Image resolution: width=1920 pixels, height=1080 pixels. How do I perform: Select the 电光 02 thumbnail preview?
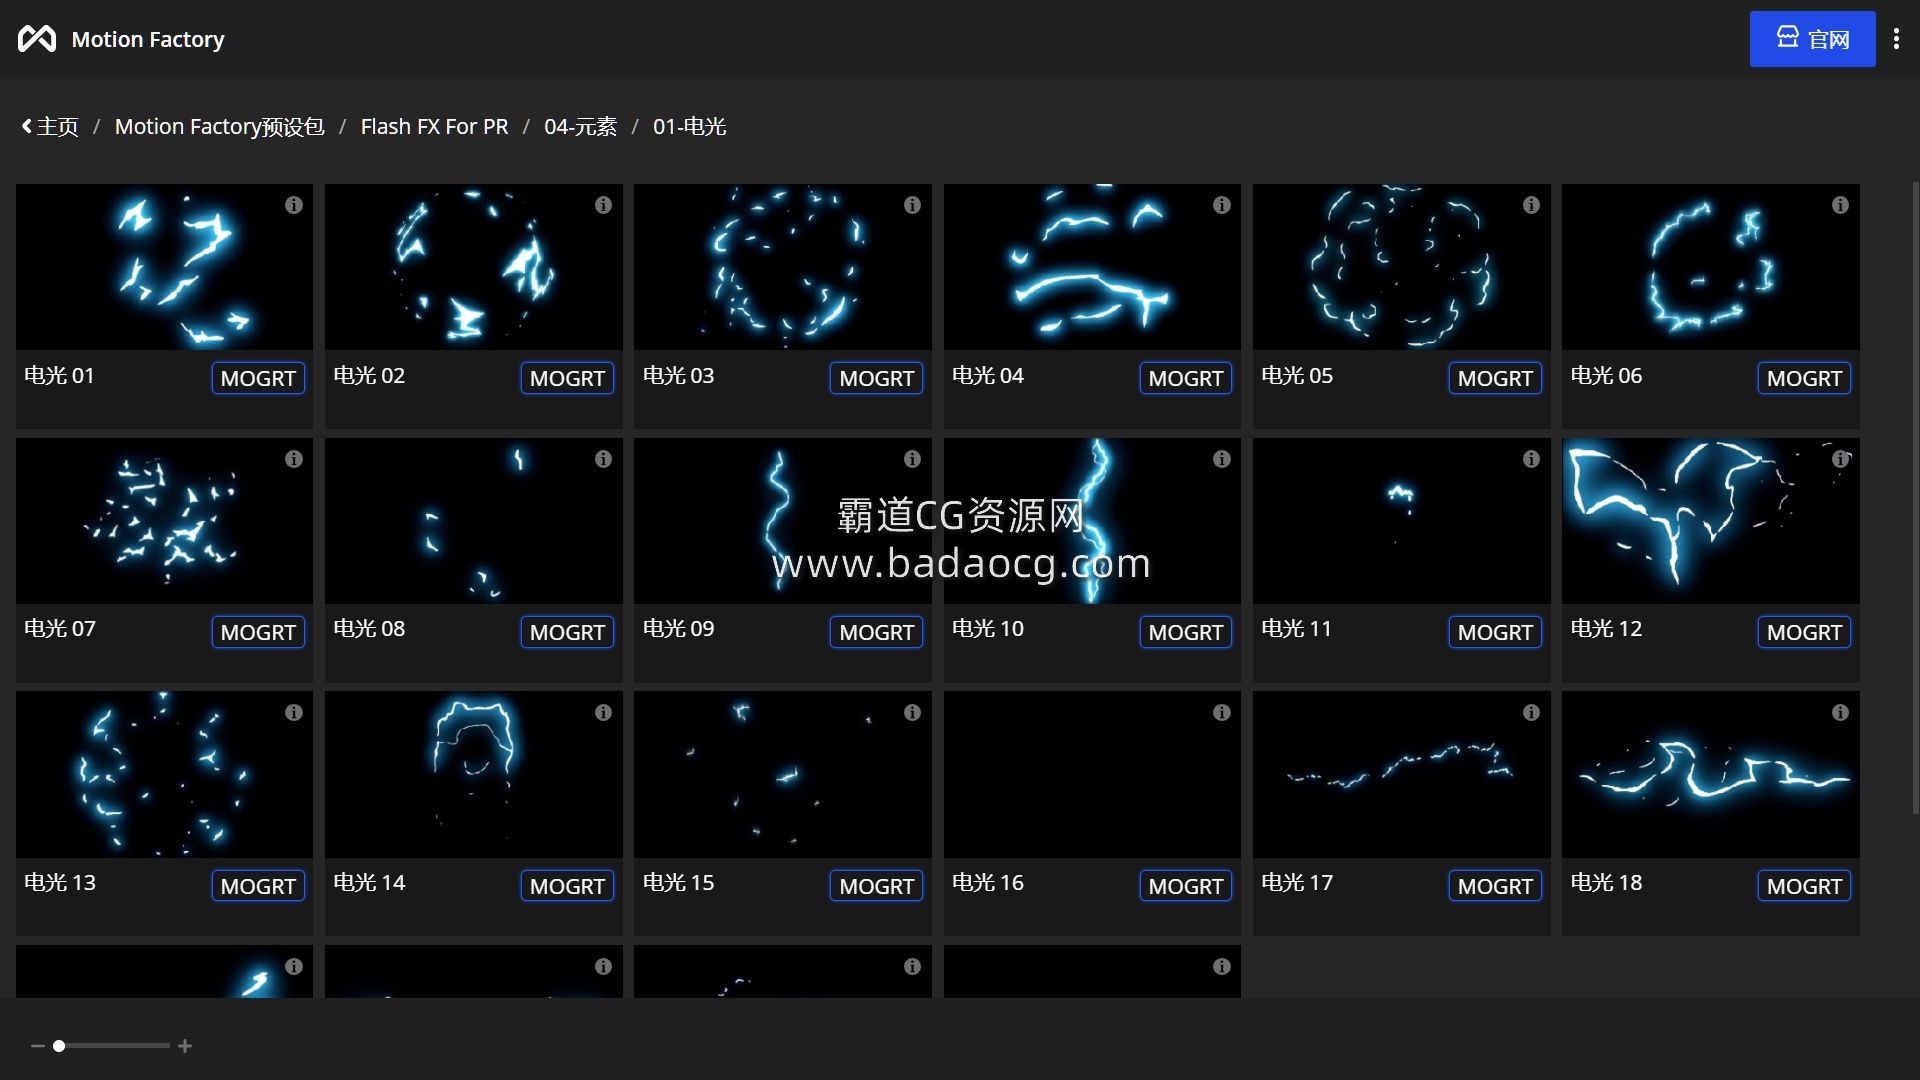tap(473, 267)
